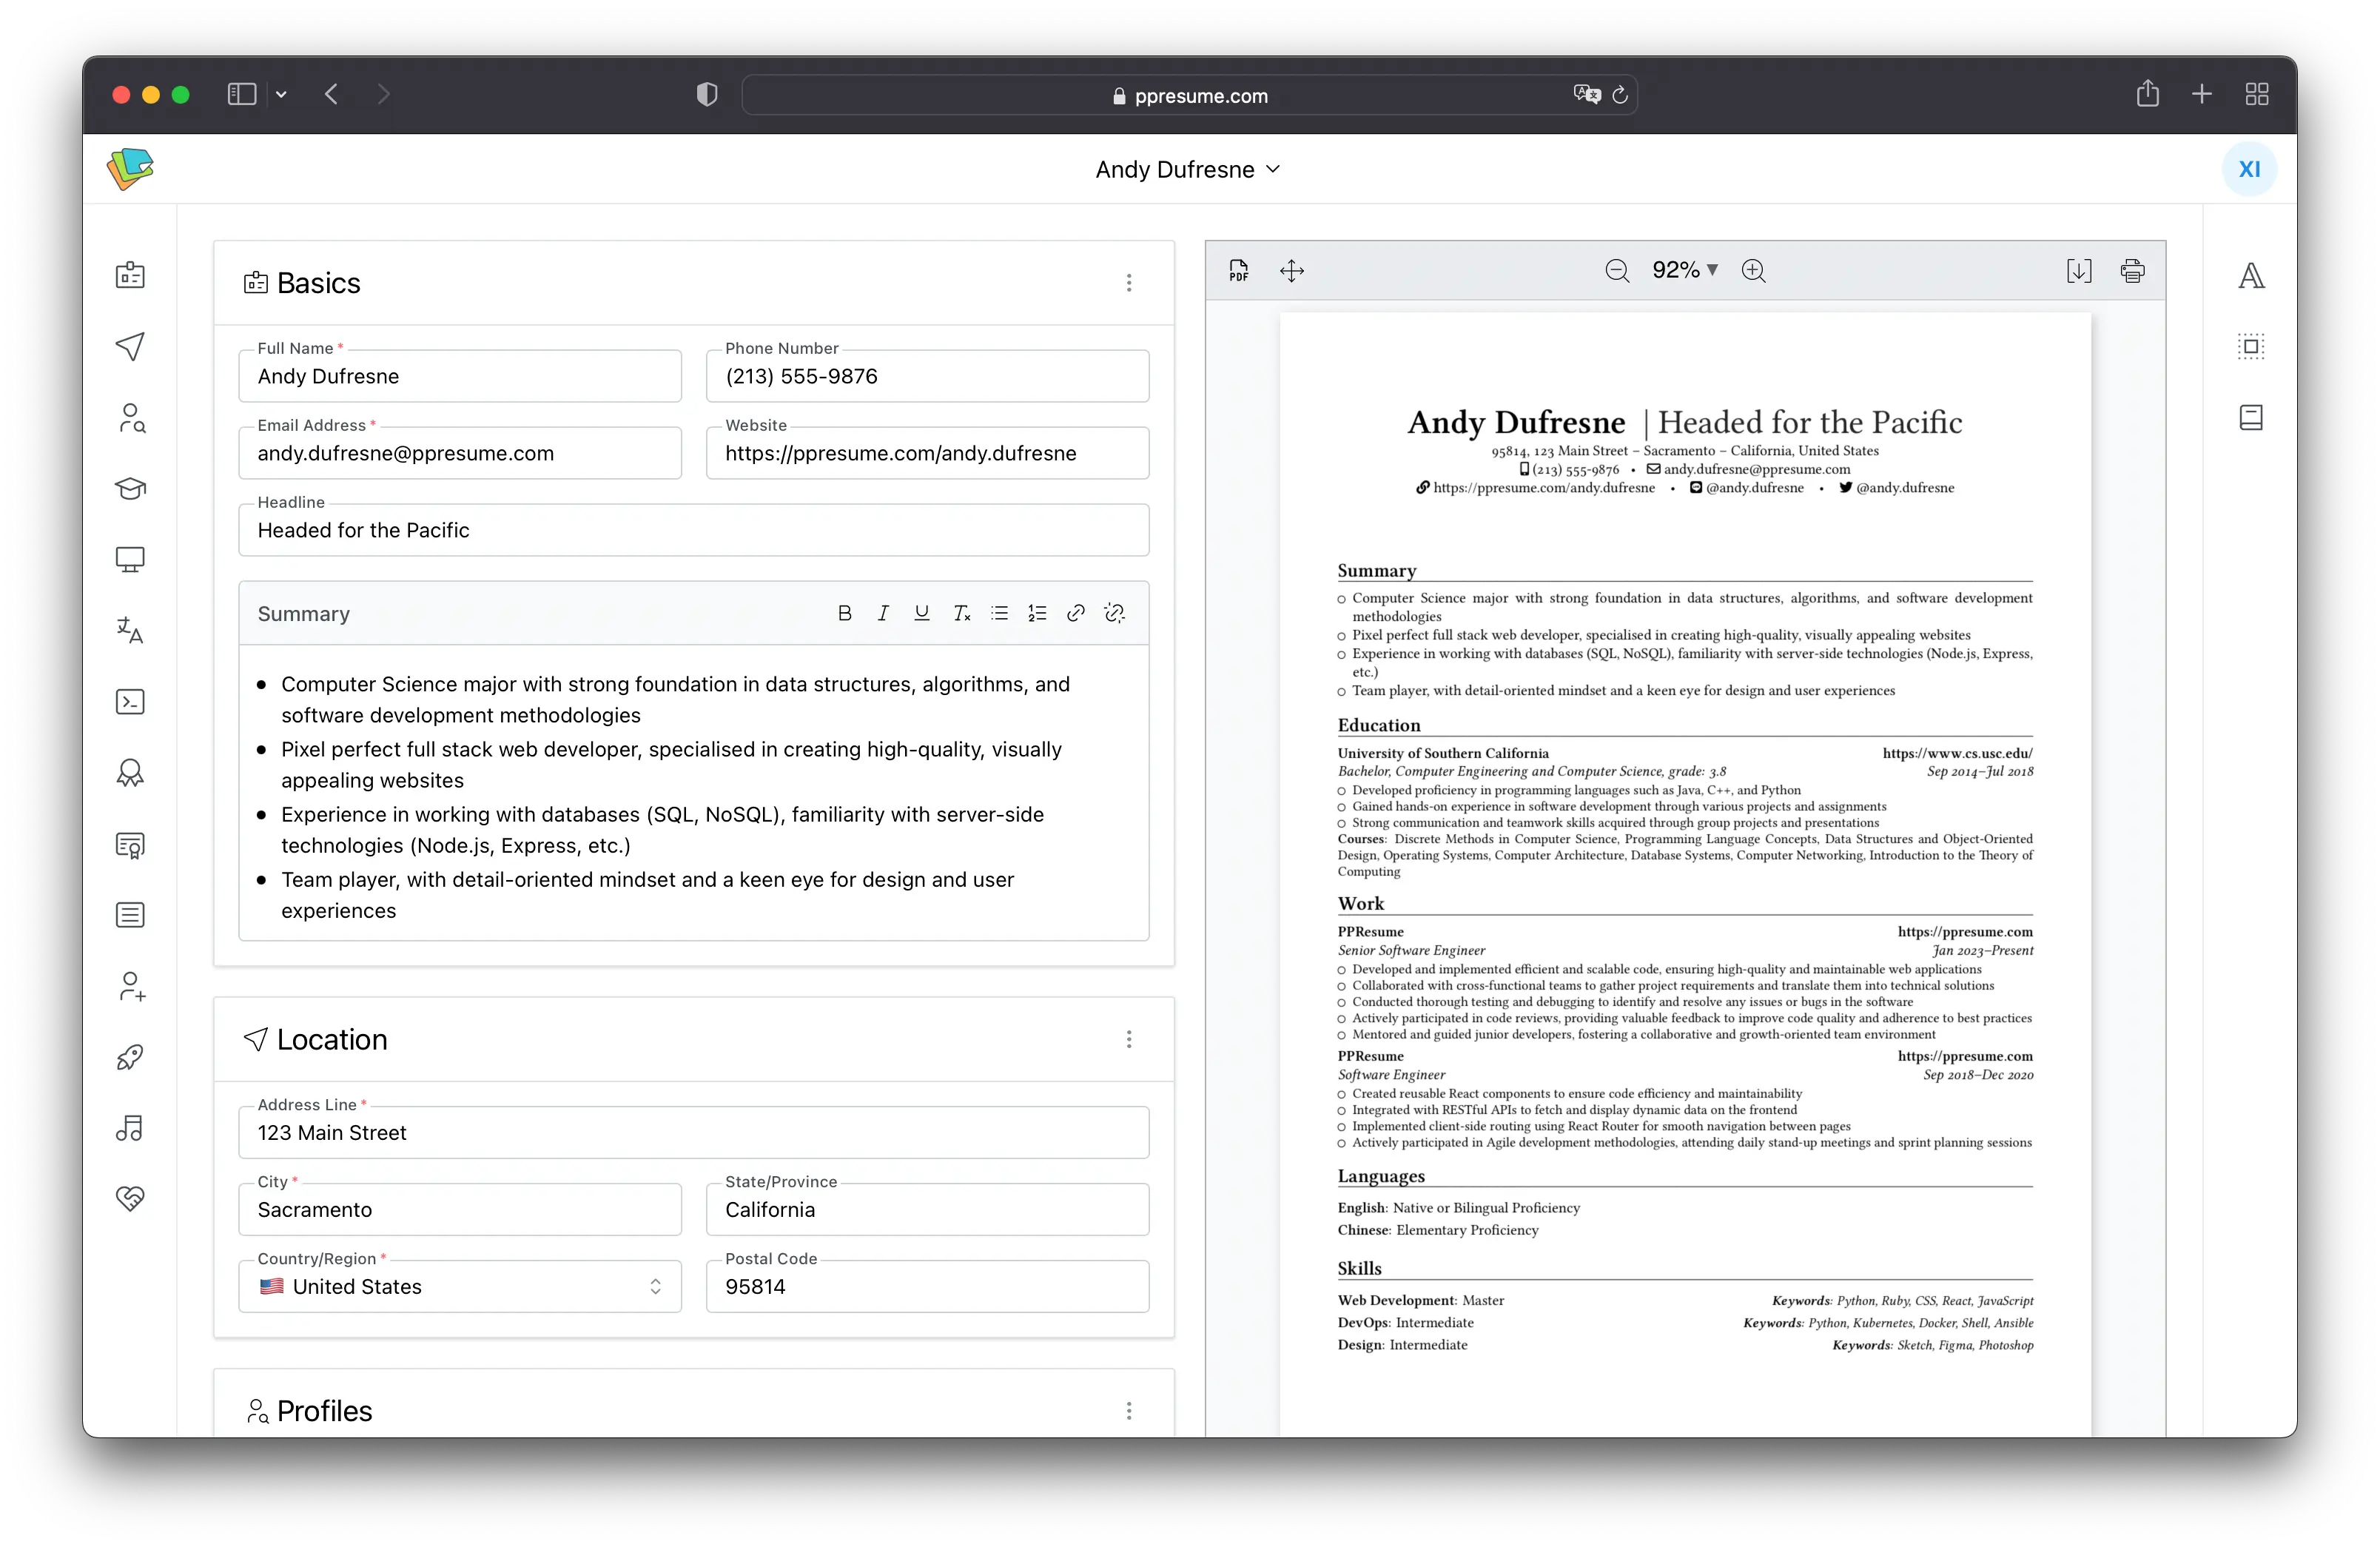Open the Andy Dufresne resume switcher chevron

point(1273,169)
